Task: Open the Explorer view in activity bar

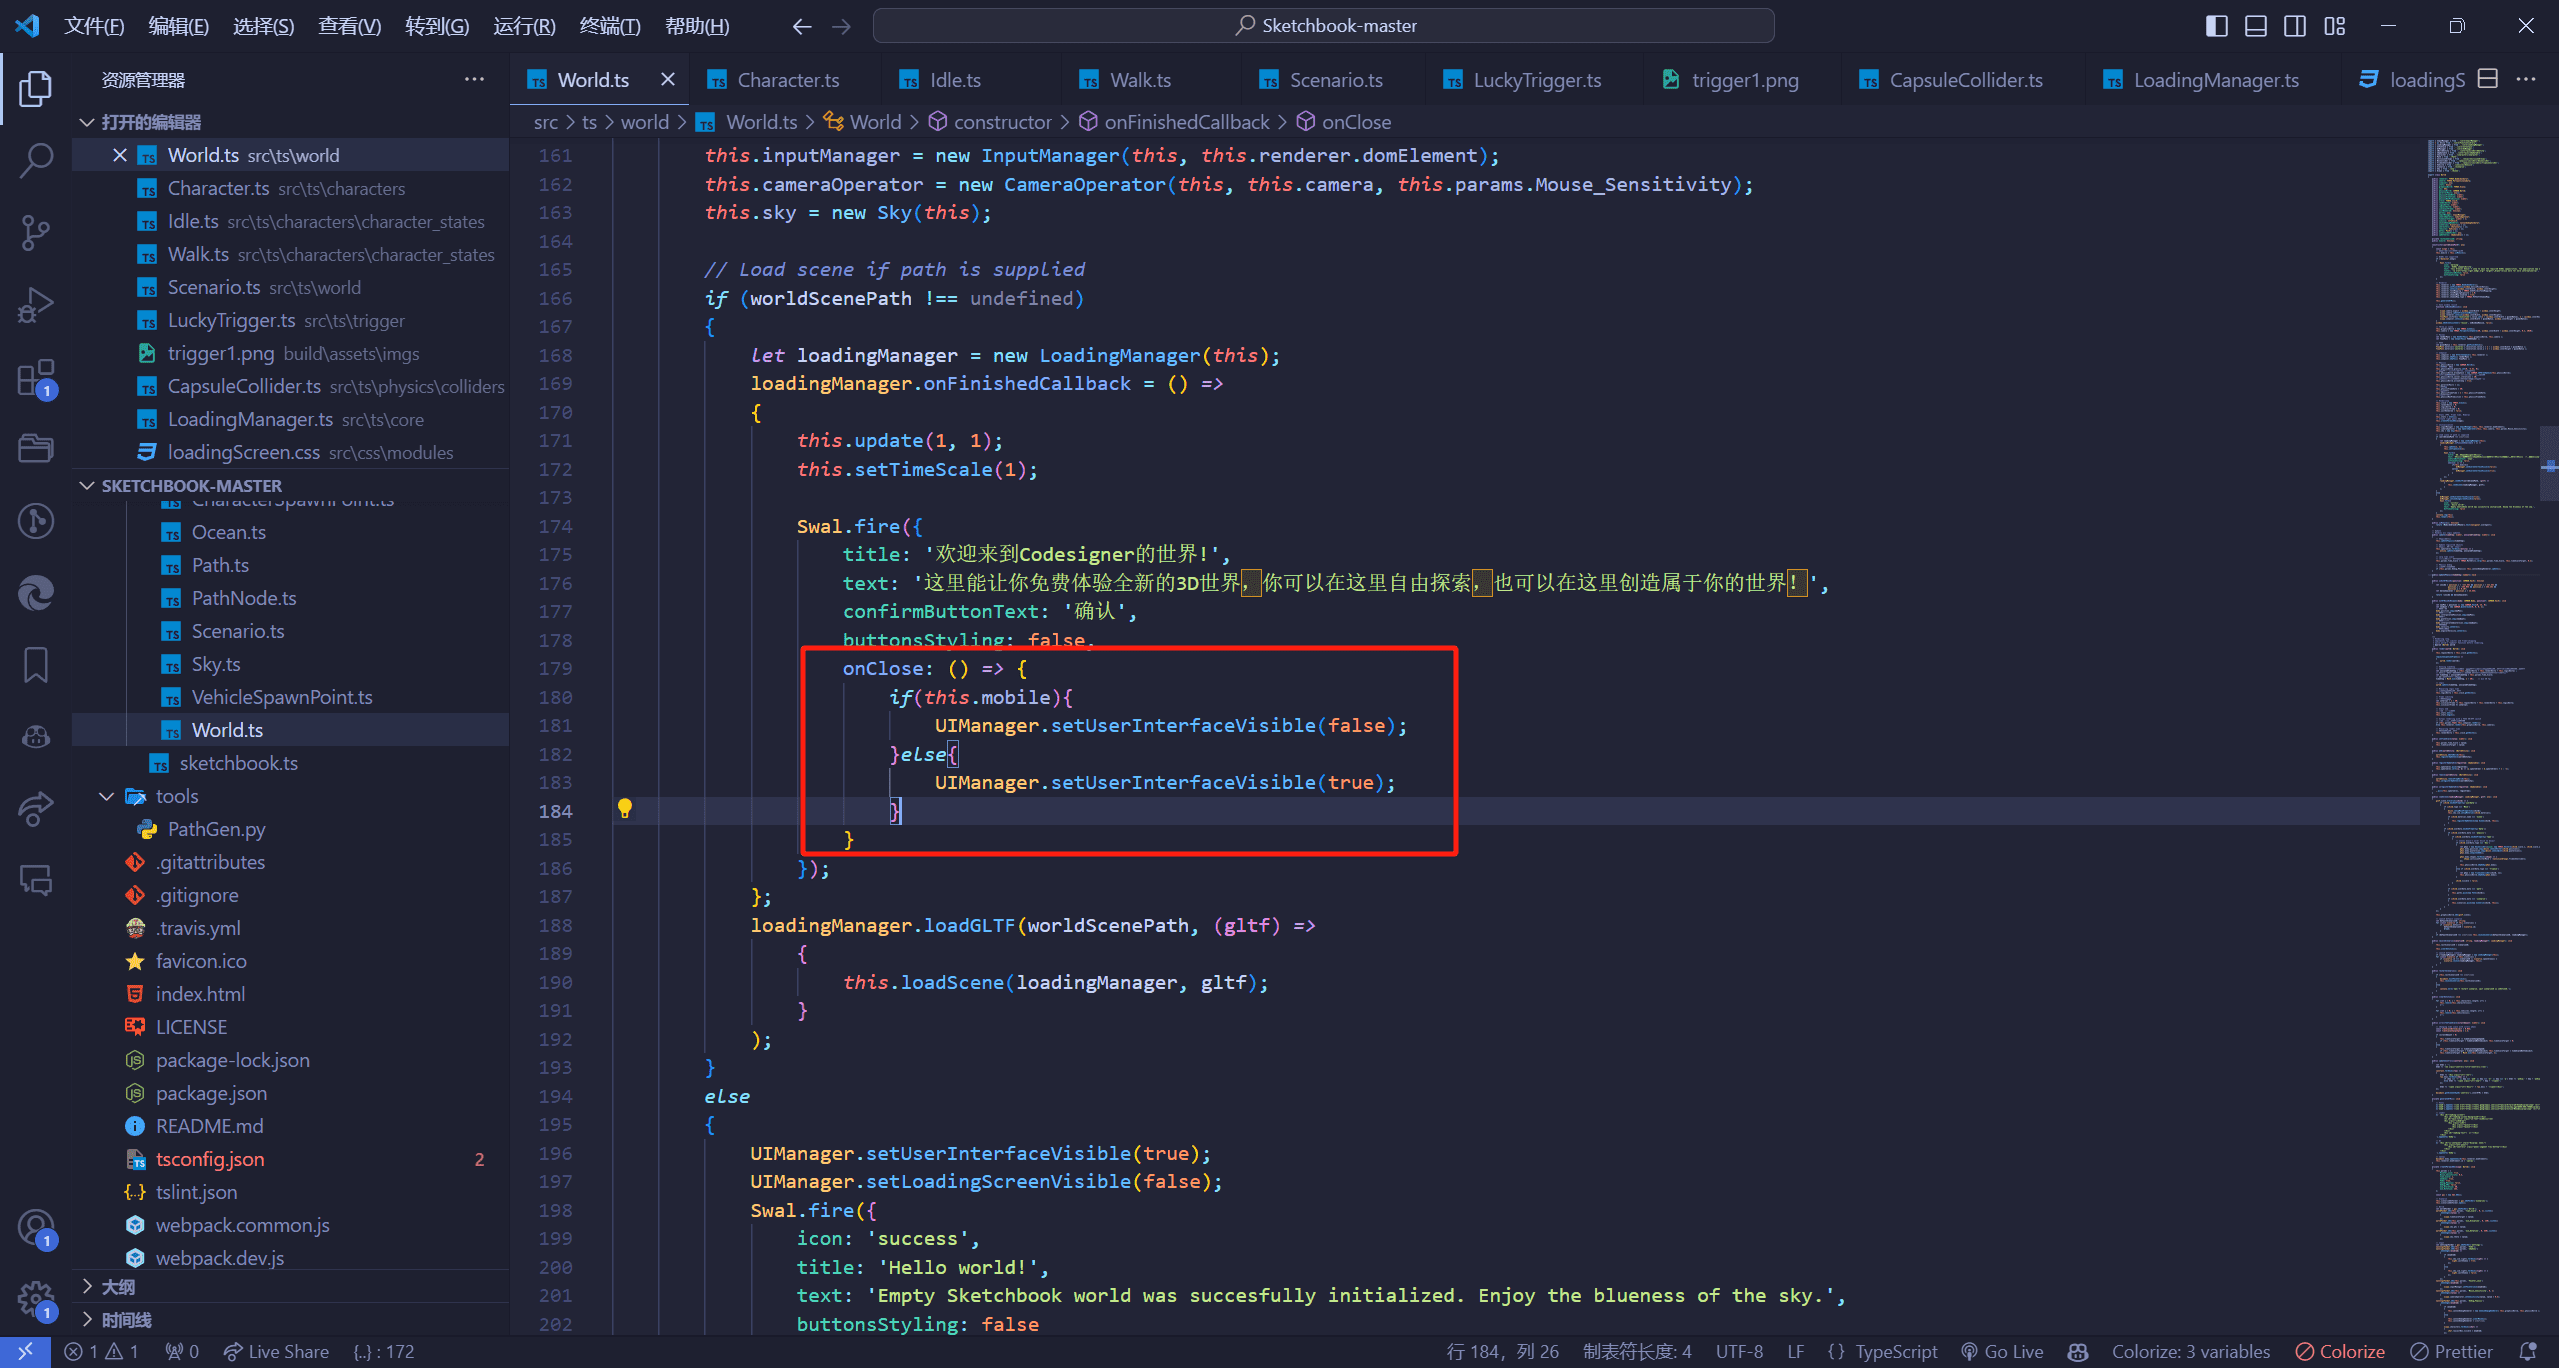Action: (36, 88)
